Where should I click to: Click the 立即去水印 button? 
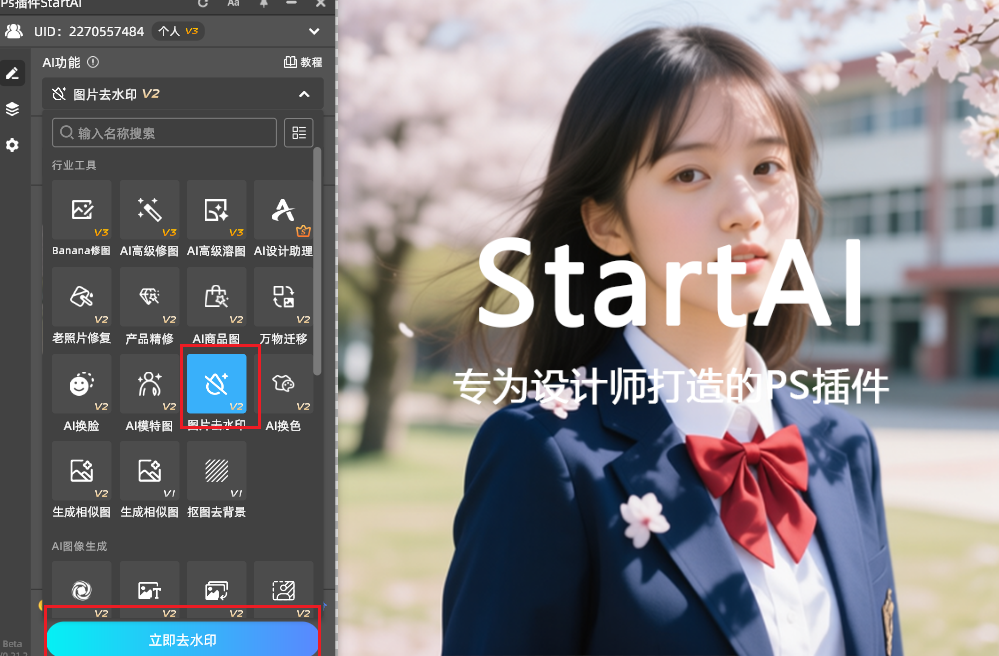[x=182, y=640]
